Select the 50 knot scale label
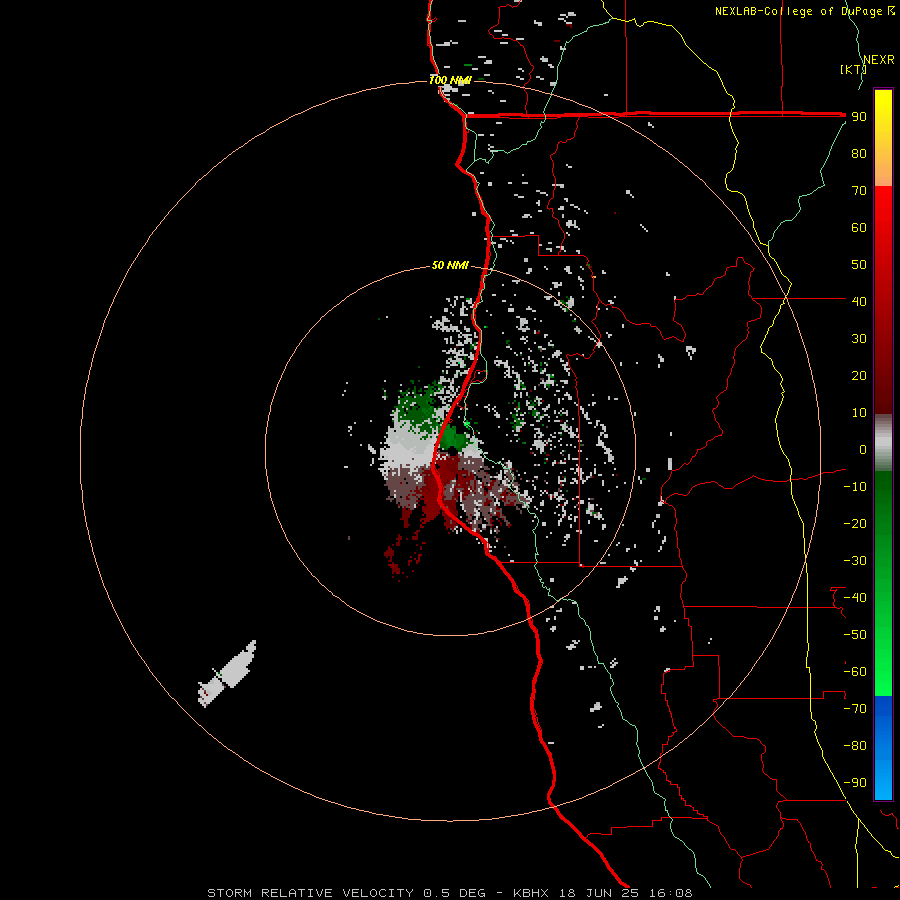Screen dimensions: 900x900 (859, 265)
